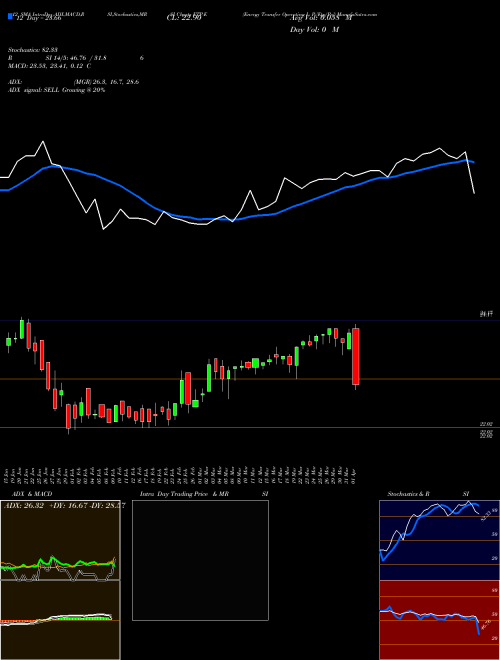The image size is (500, 660).
Task: Click the blue 12 Day SMA legend square
Action: tap(11, 16)
